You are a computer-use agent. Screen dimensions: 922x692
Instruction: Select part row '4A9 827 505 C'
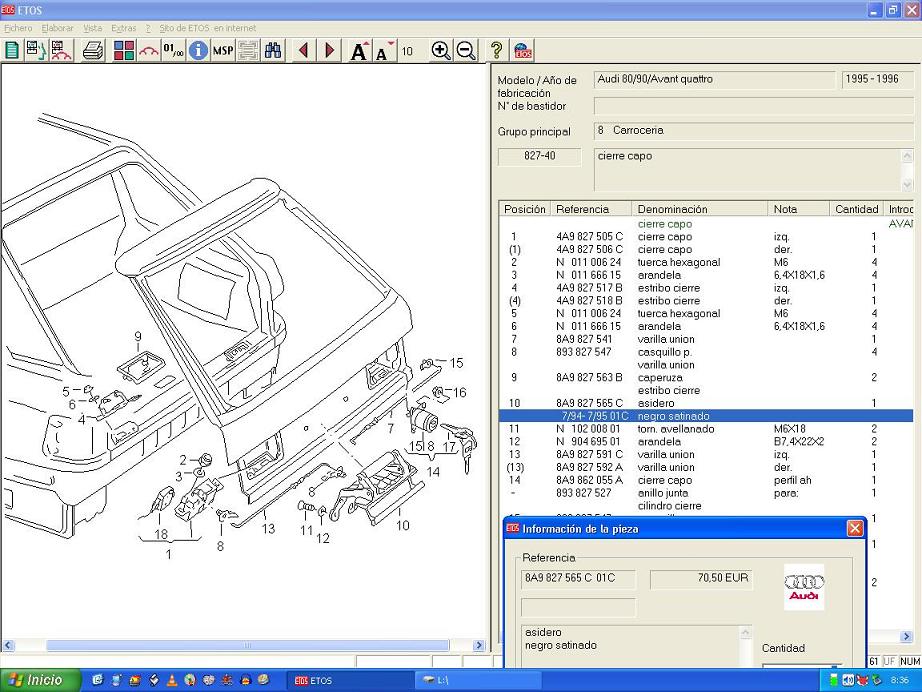pyautogui.click(x=706, y=236)
